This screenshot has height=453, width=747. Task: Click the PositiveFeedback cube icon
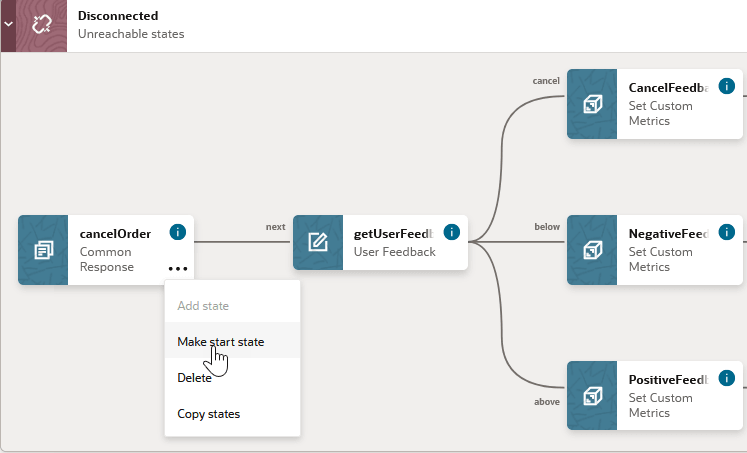592,396
